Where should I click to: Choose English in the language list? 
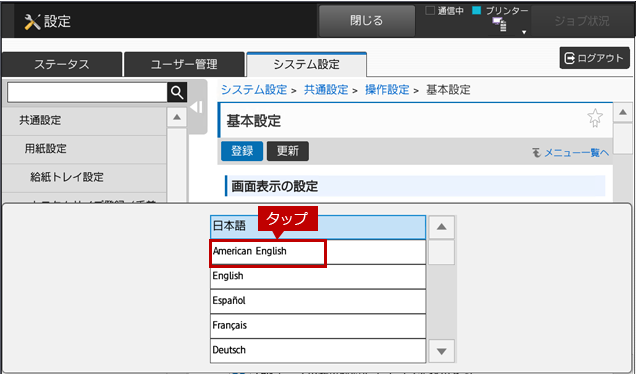point(318,277)
